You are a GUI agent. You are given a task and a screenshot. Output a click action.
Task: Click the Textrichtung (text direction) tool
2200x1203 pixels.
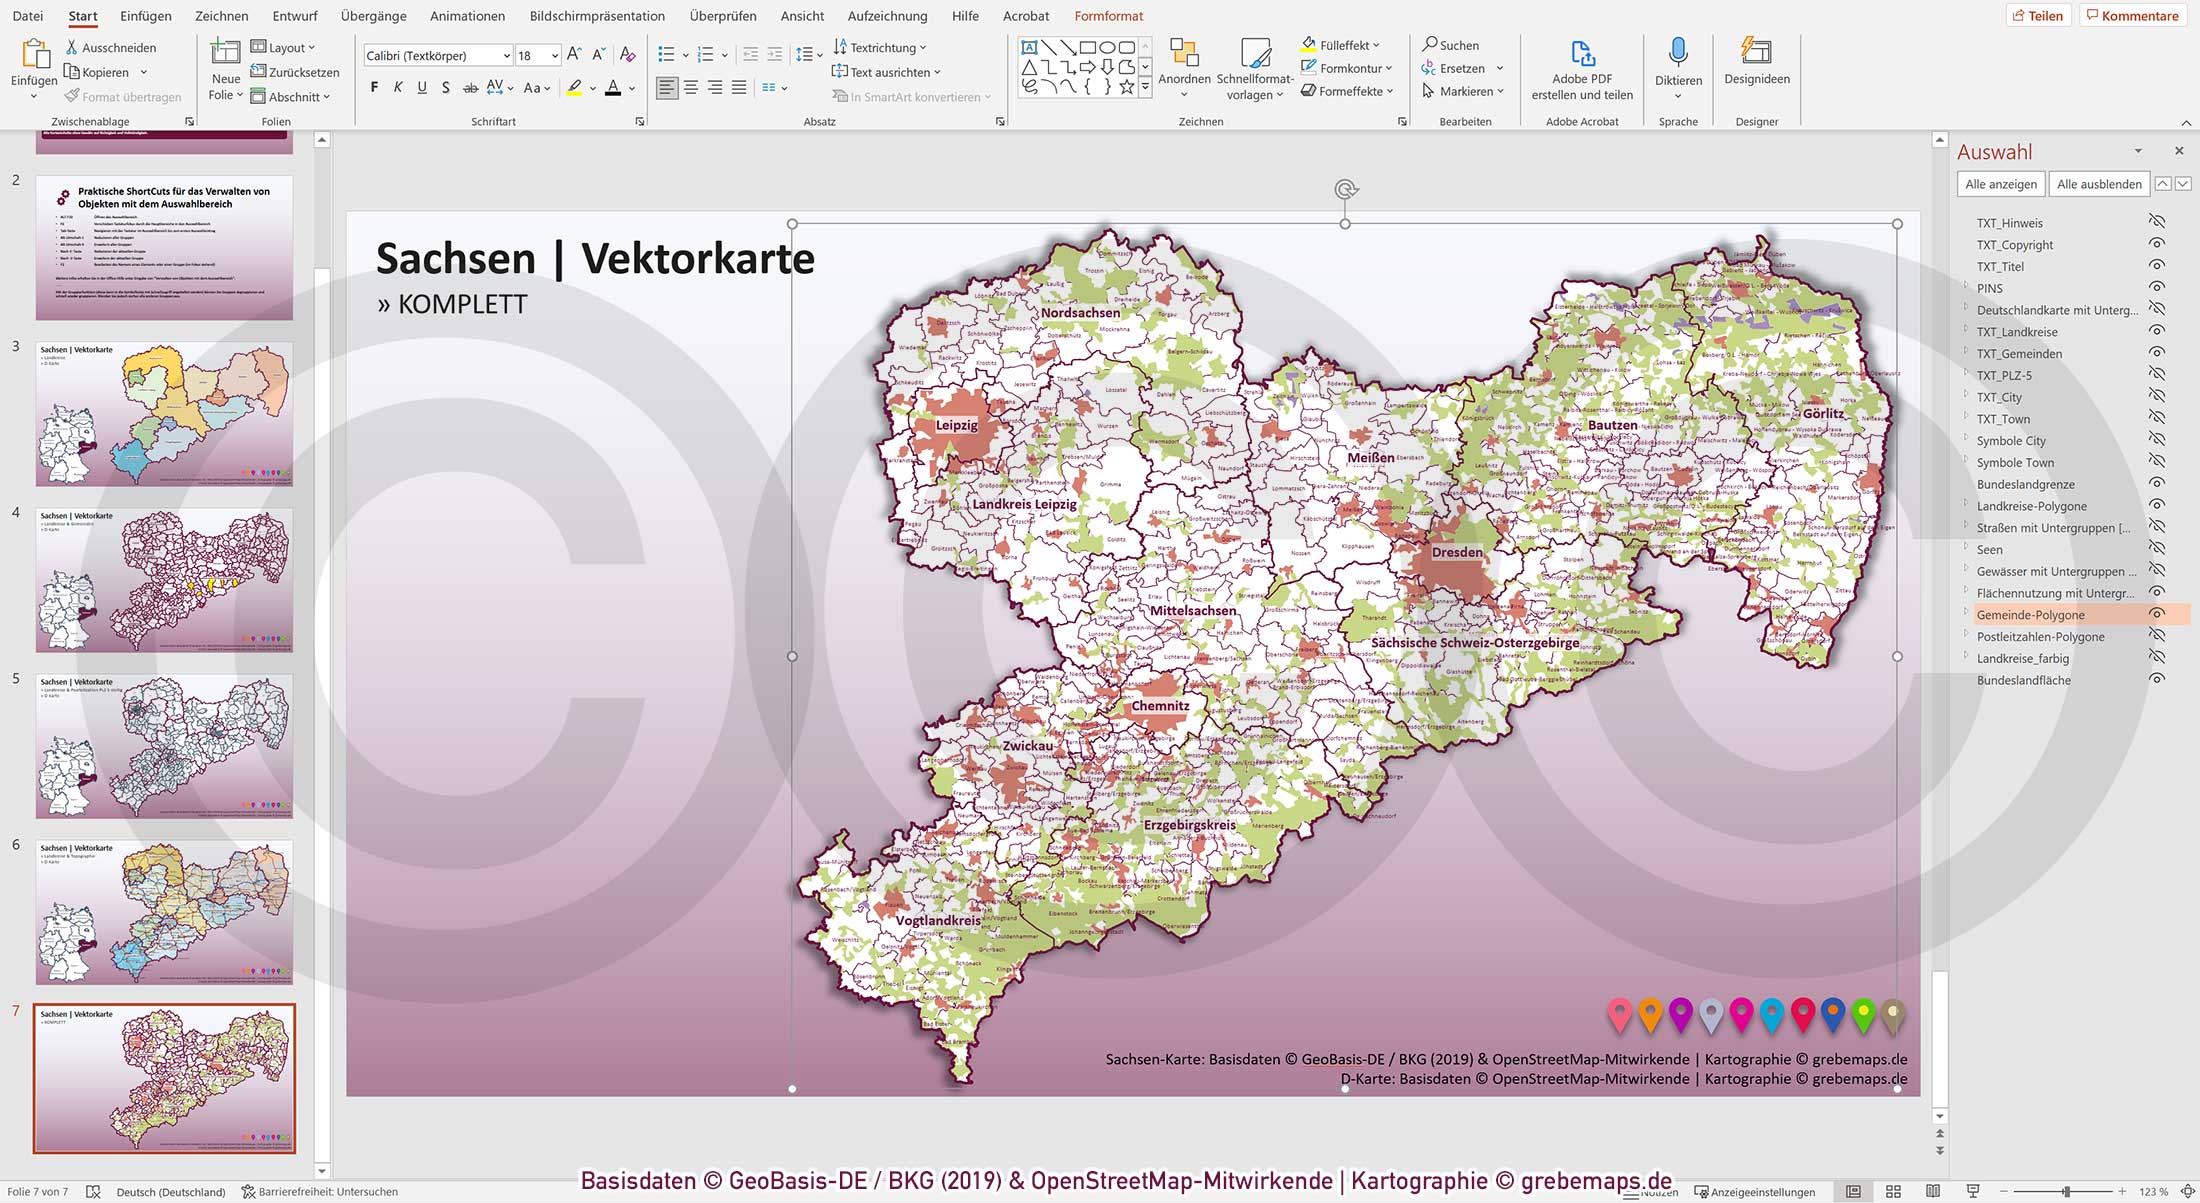(x=881, y=47)
